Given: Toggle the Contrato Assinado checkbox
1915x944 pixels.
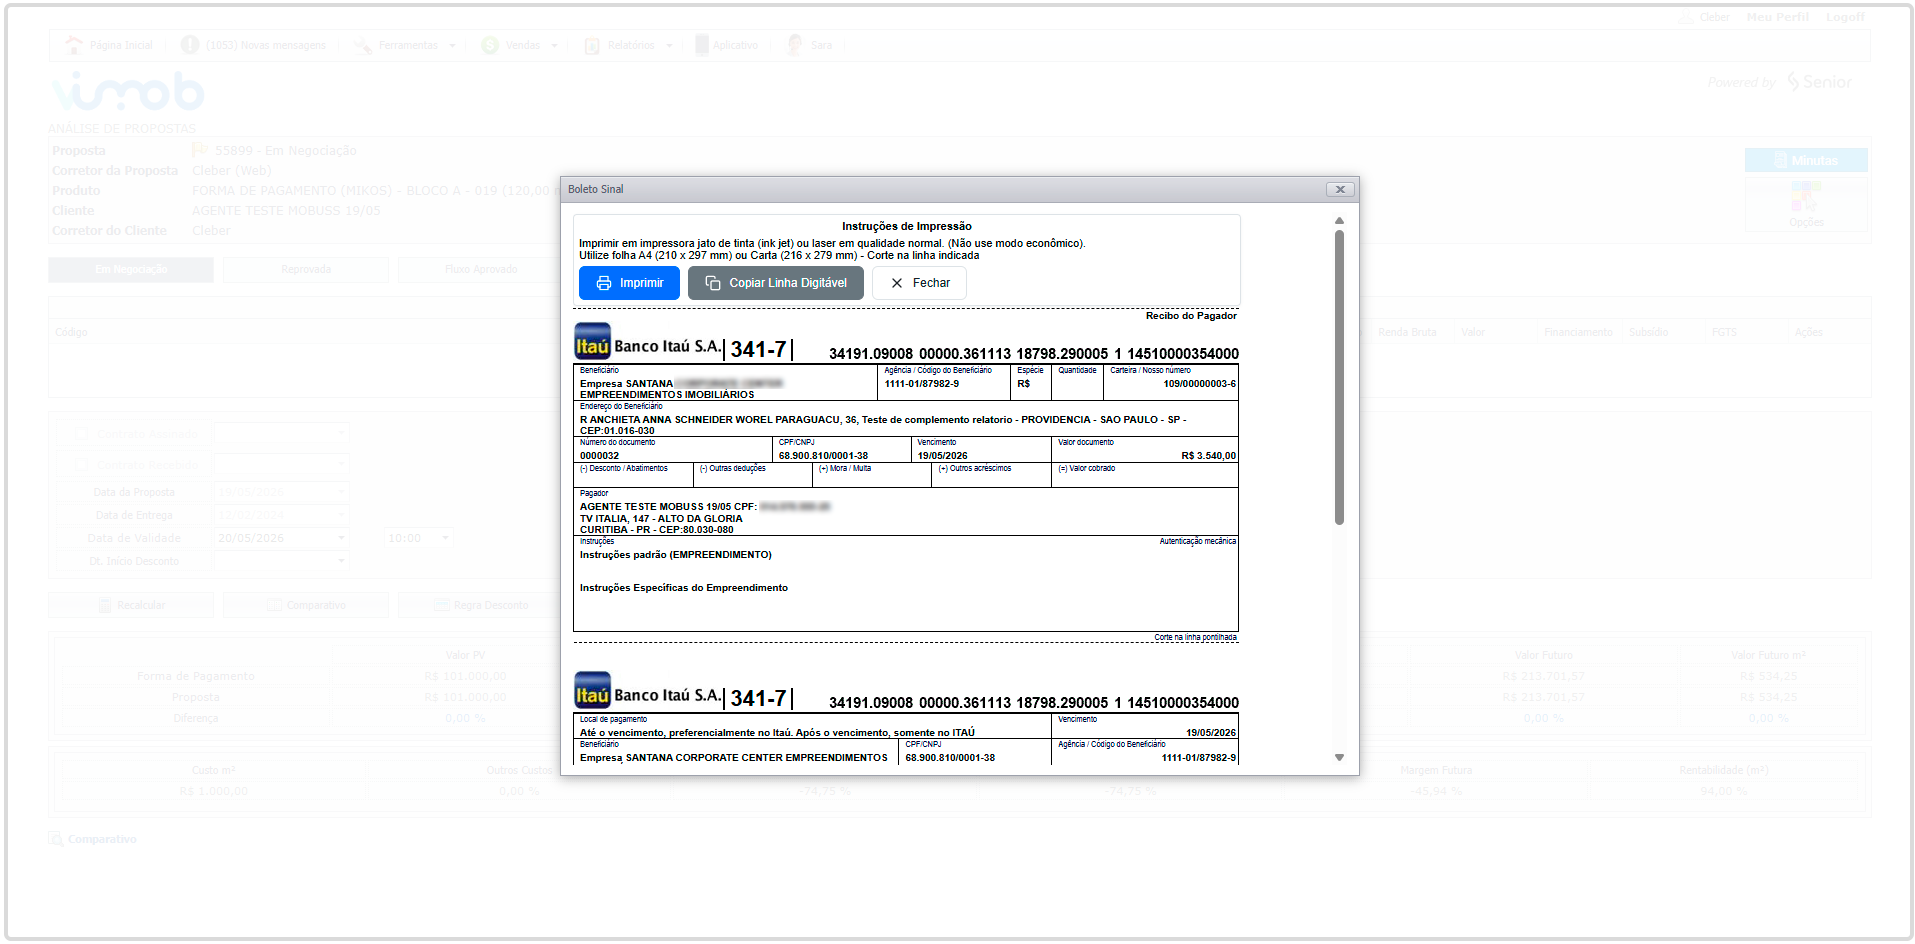Looking at the screenshot, I should [x=81, y=434].
